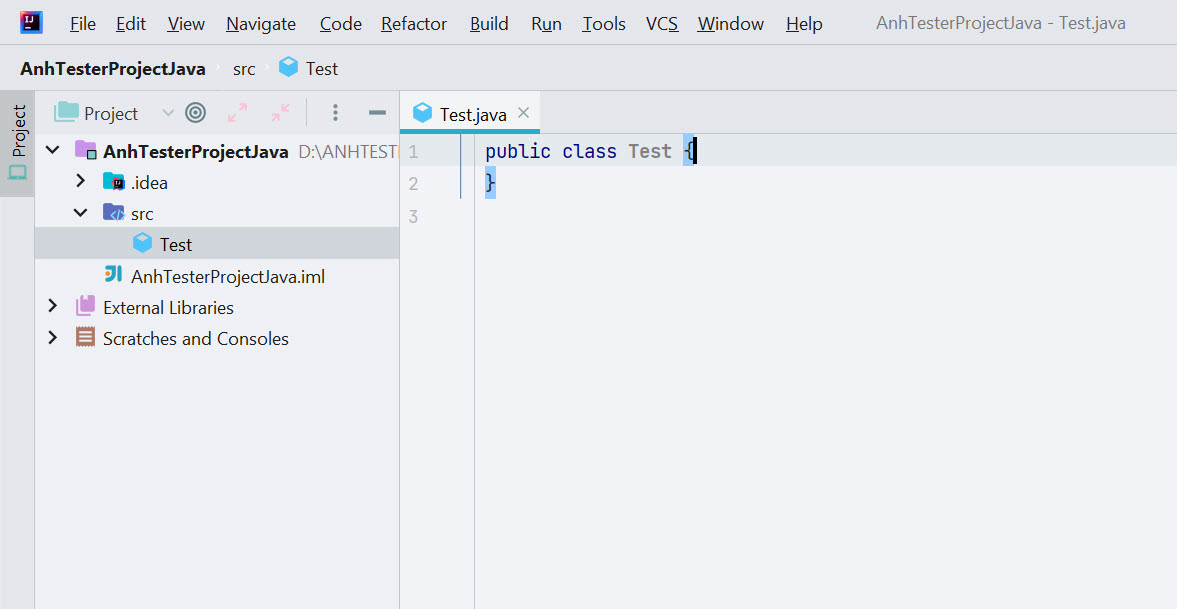Hide the Project panel with minus icon

point(377,113)
